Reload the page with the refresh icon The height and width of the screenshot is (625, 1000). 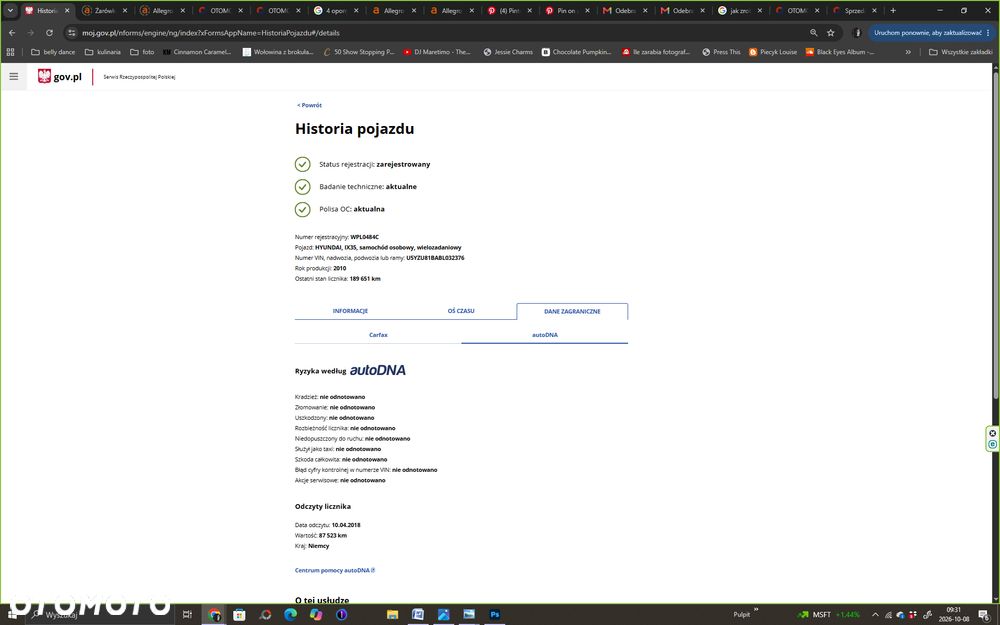(x=49, y=33)
